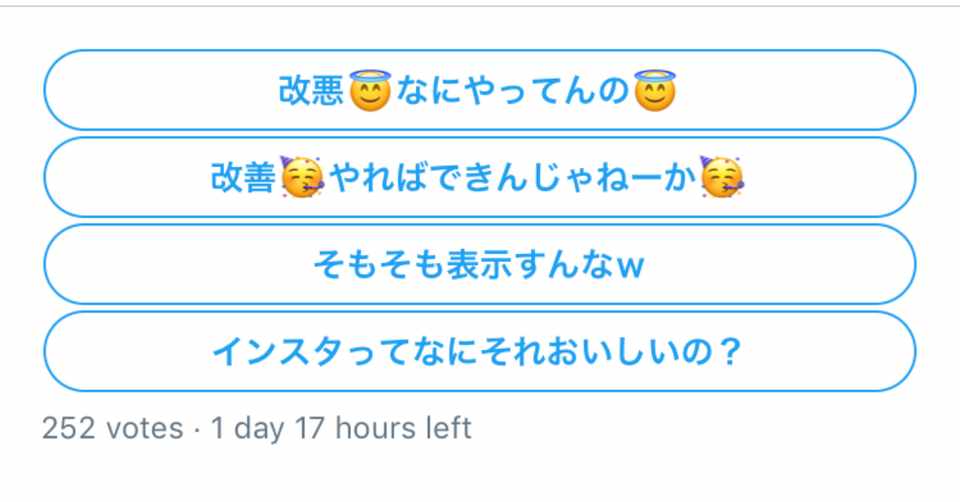Click the やればできんじゃねーか text in second choice
Image resolution: width=960 pixels, height=502 pixels.
(513, 178)
